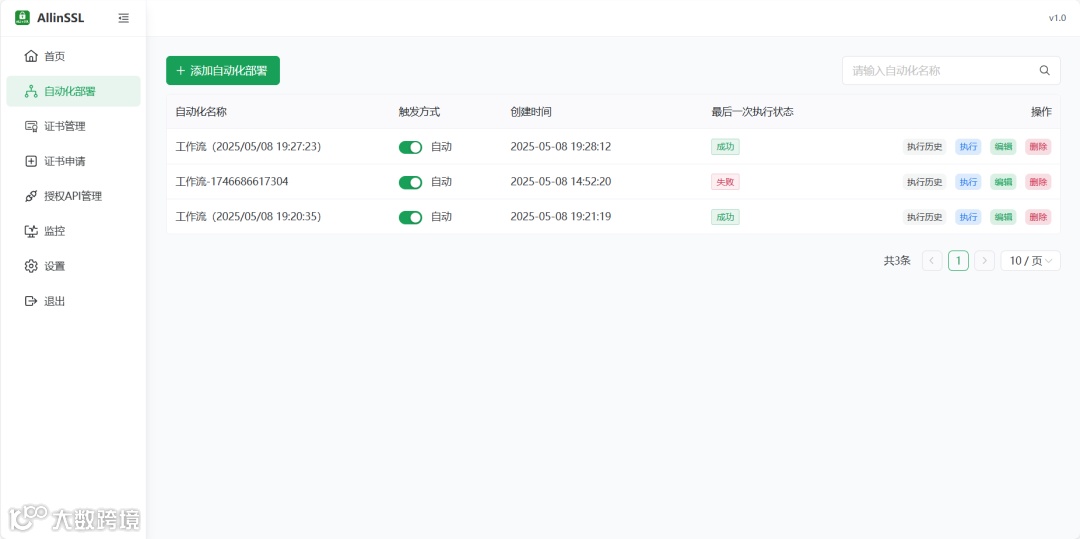
Task: Select 自动化部署 menu item
Action: (73, 92)
